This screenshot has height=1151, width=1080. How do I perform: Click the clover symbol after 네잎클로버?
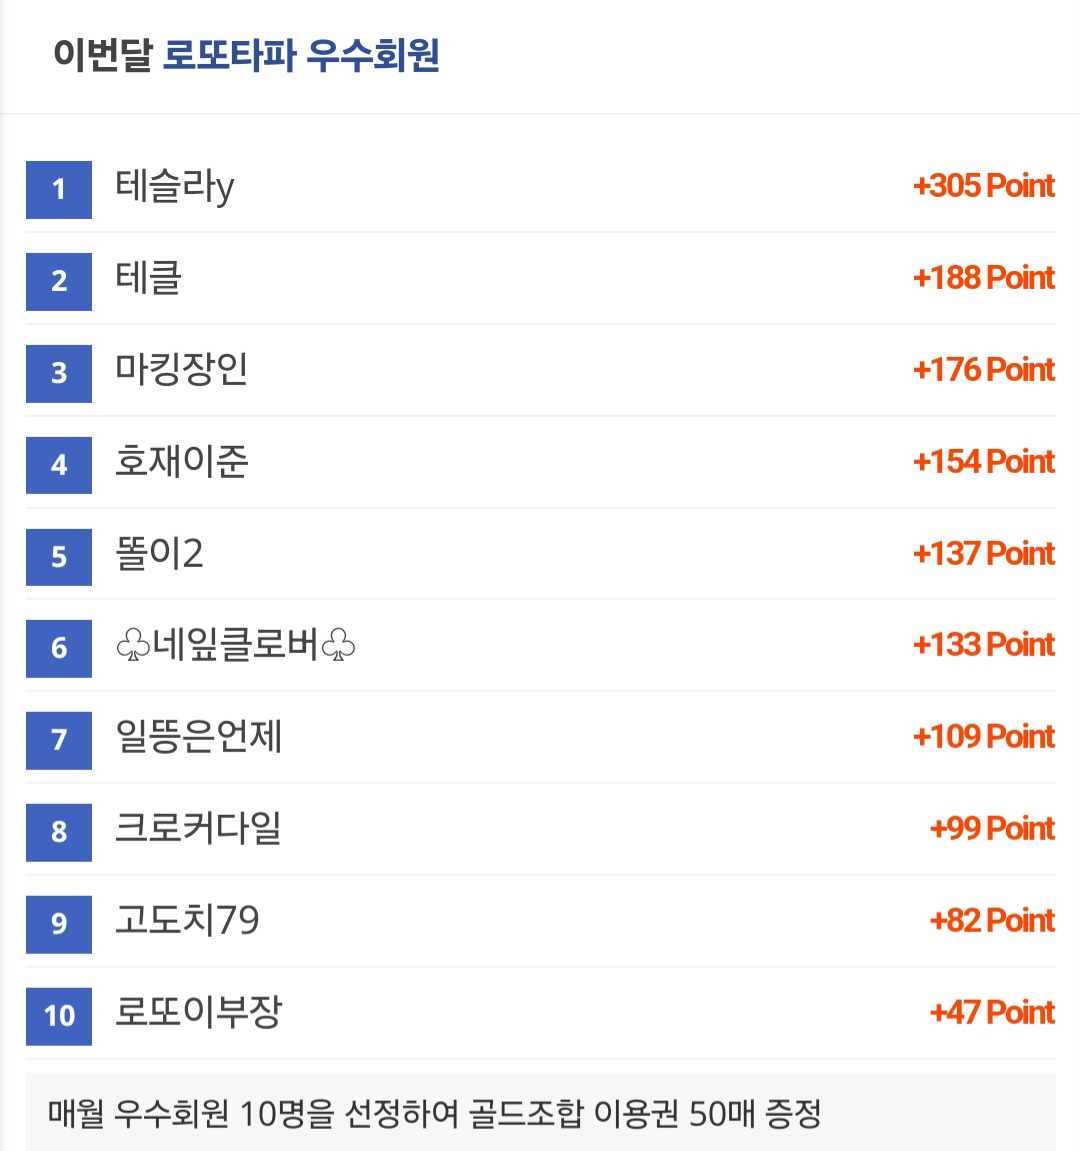pos(338,646)
